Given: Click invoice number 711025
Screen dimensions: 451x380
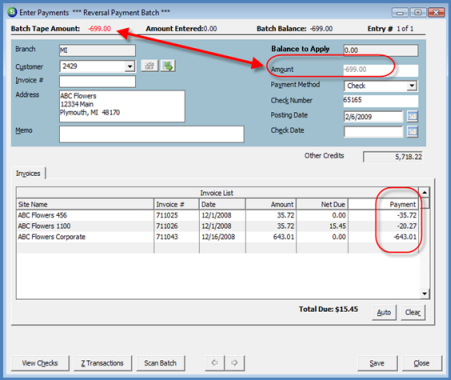Looking at the screenshot, I should click(167, 215).
